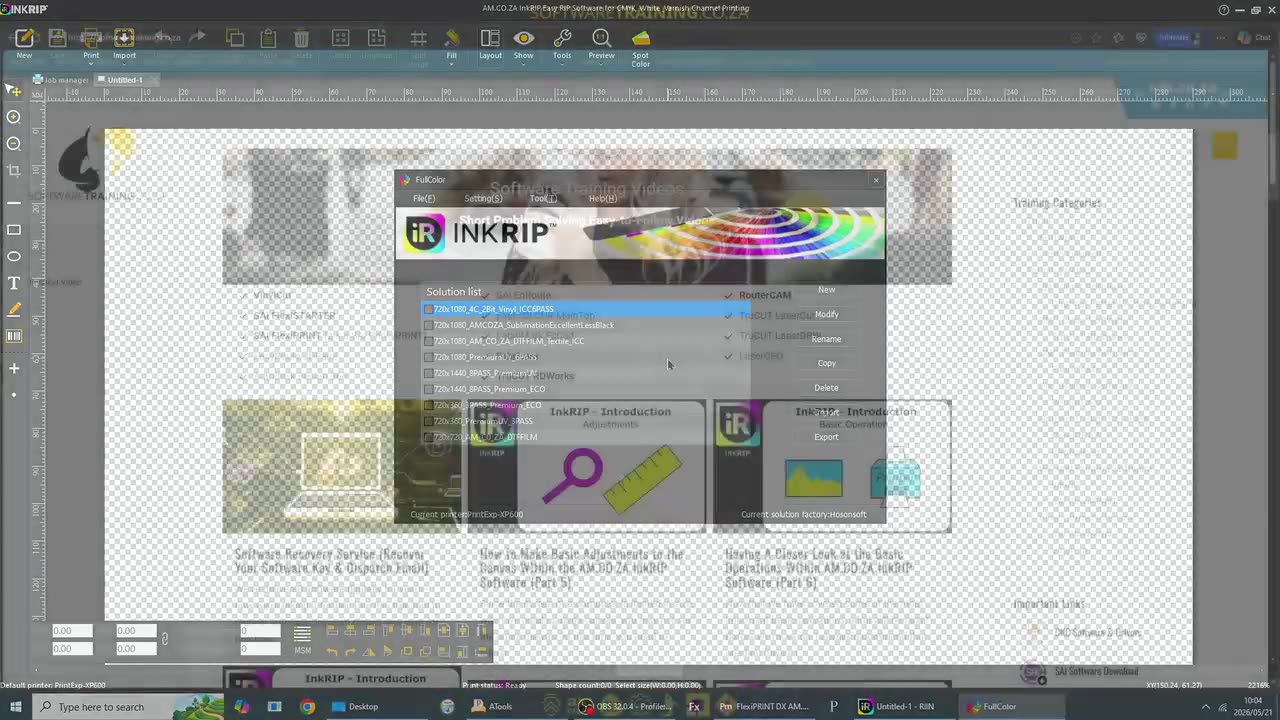Expand the Print dropdown arrow

coord(91,65)
